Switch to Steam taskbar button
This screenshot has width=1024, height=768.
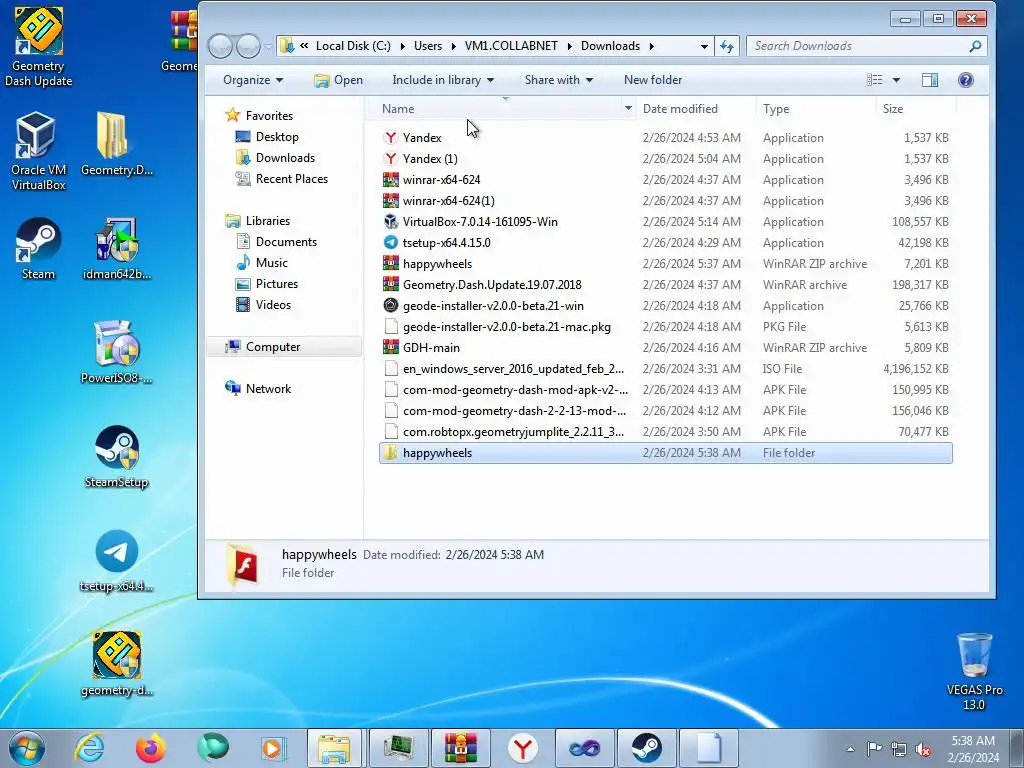pos(646,748)
